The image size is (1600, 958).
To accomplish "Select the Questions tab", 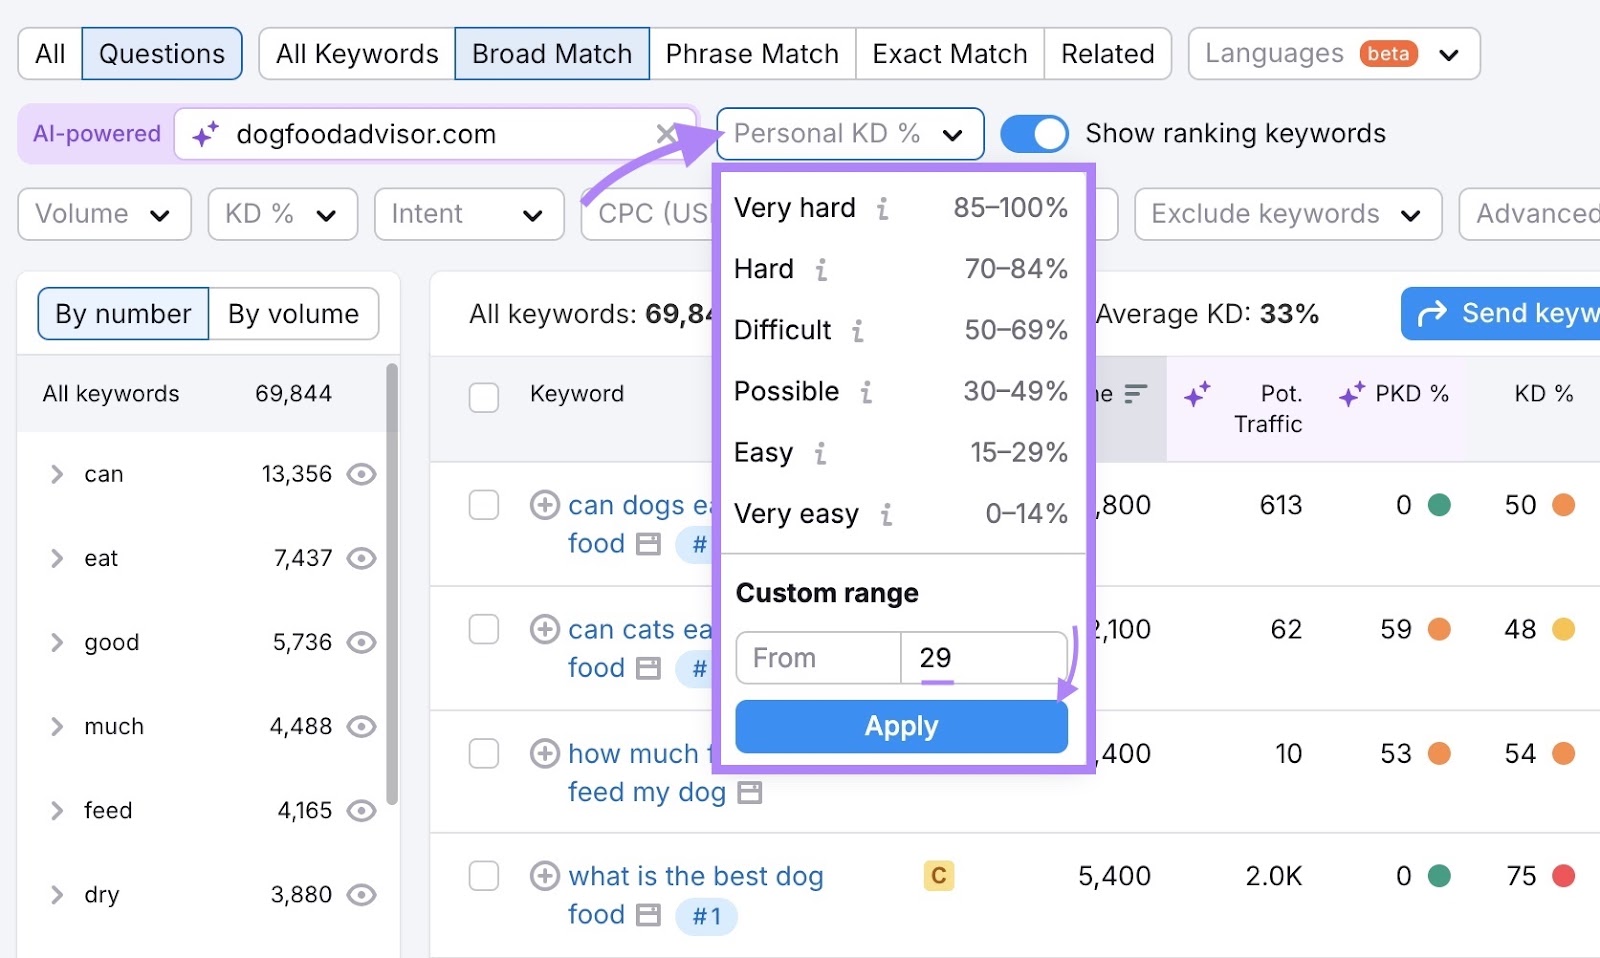I will pos(162,54).
